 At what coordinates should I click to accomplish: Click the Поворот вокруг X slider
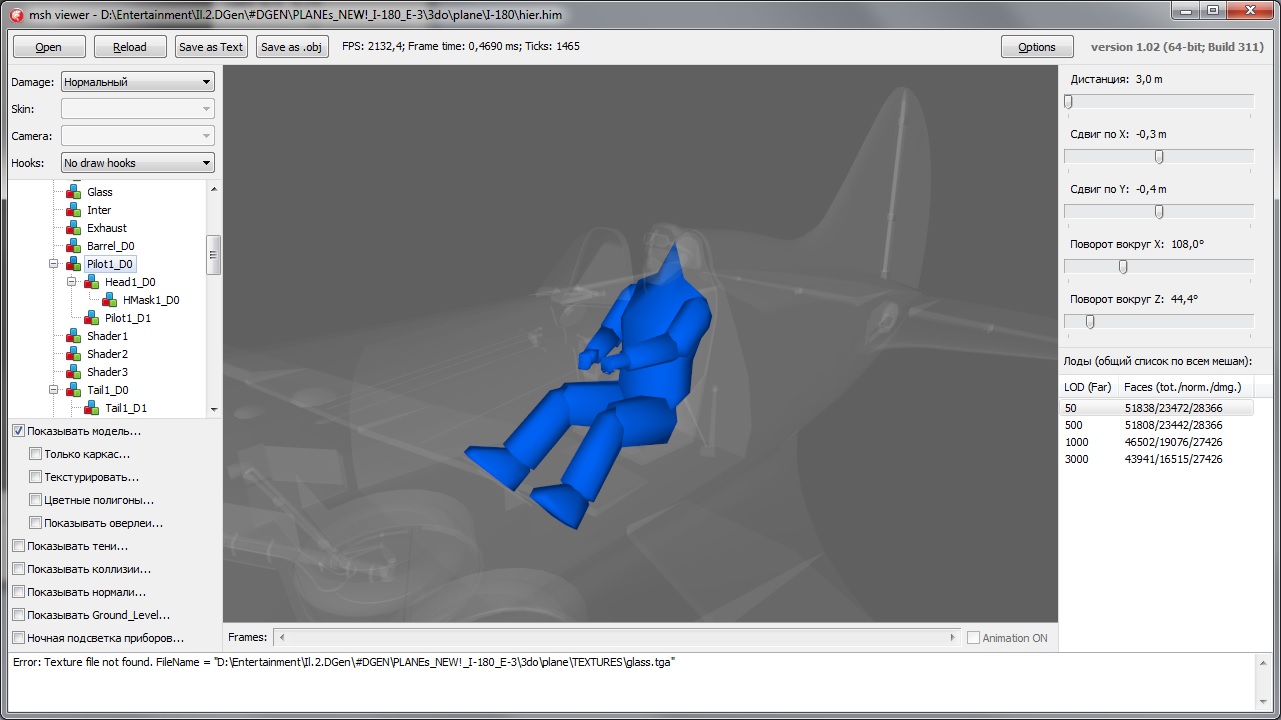click(x=1123, y=267)
